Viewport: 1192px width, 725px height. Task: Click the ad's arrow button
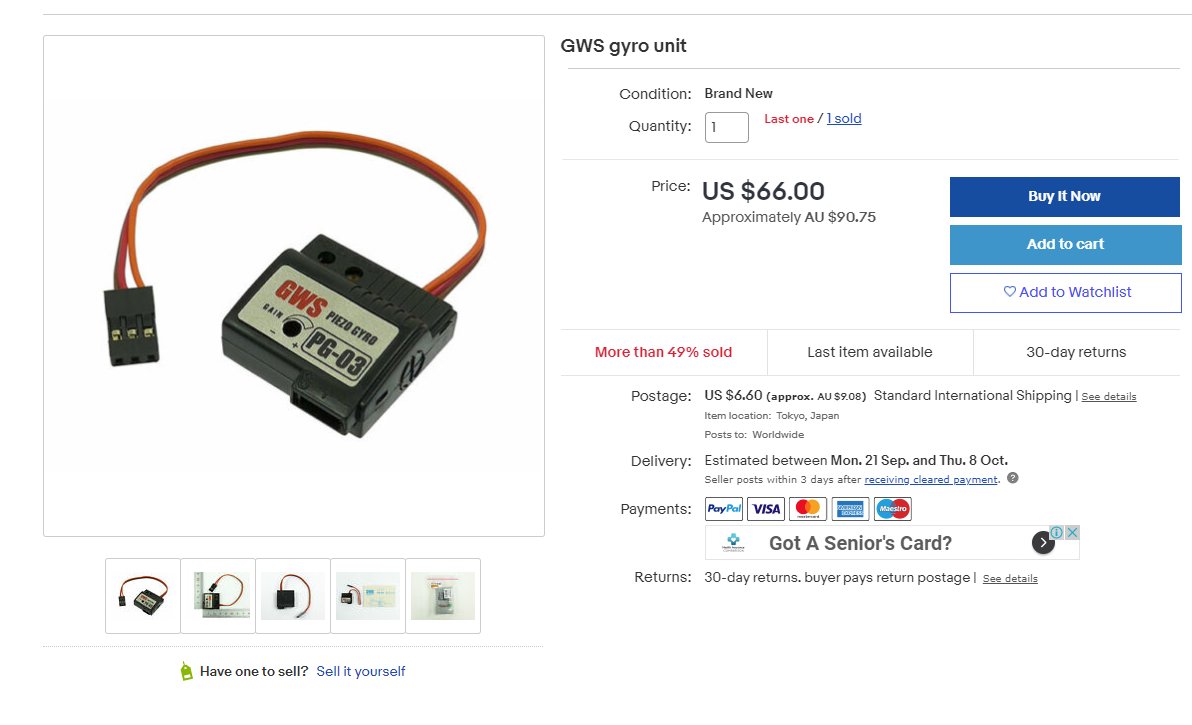[x=1043, y=543]
